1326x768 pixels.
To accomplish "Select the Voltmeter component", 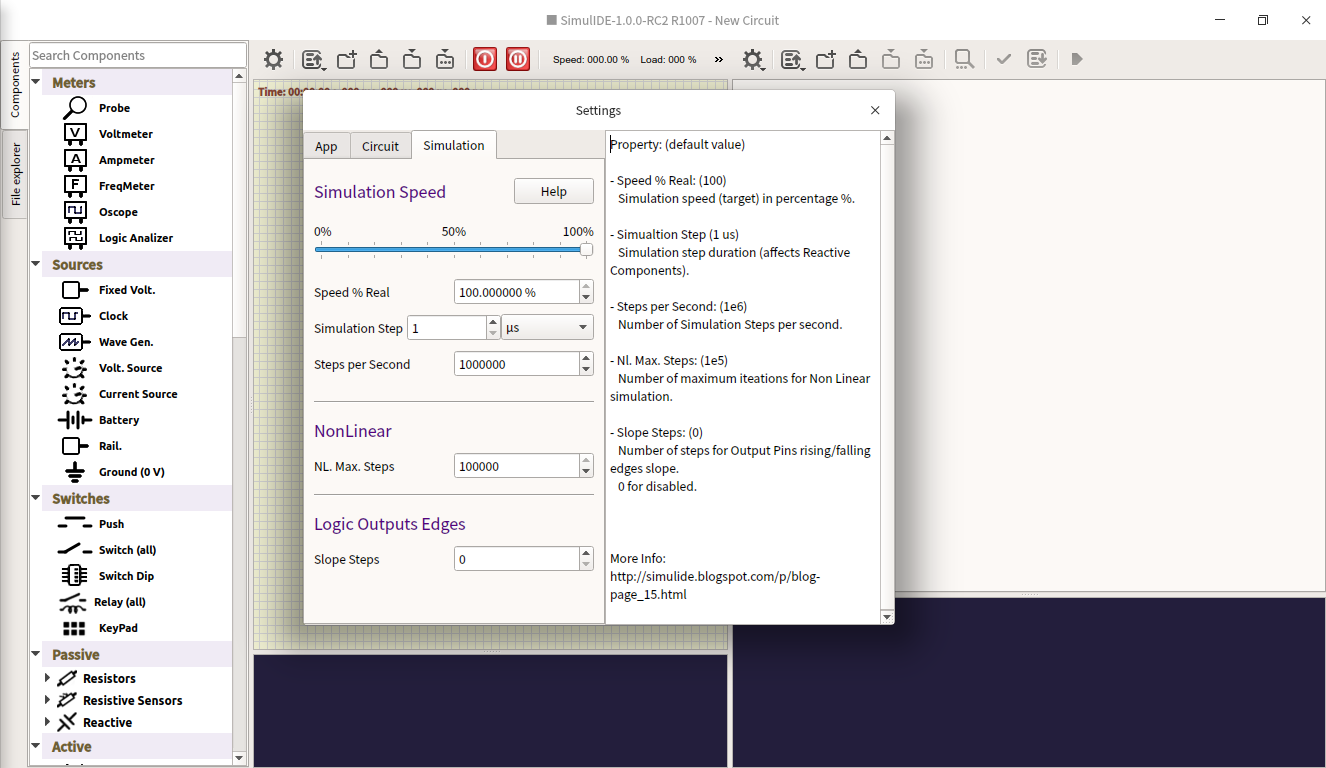I will pyautogui.click(x=125, y=134).
